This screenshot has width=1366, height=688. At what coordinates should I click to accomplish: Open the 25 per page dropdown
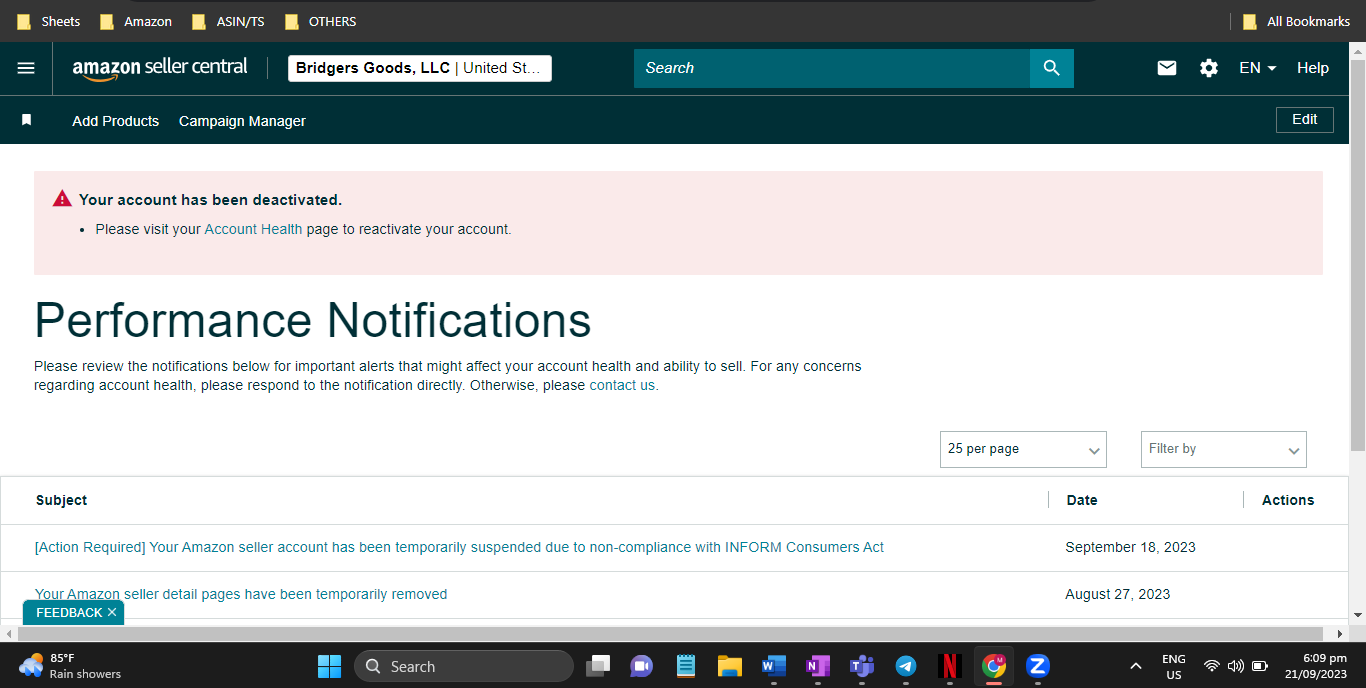pyautogui.click(x=1023, y=449)
